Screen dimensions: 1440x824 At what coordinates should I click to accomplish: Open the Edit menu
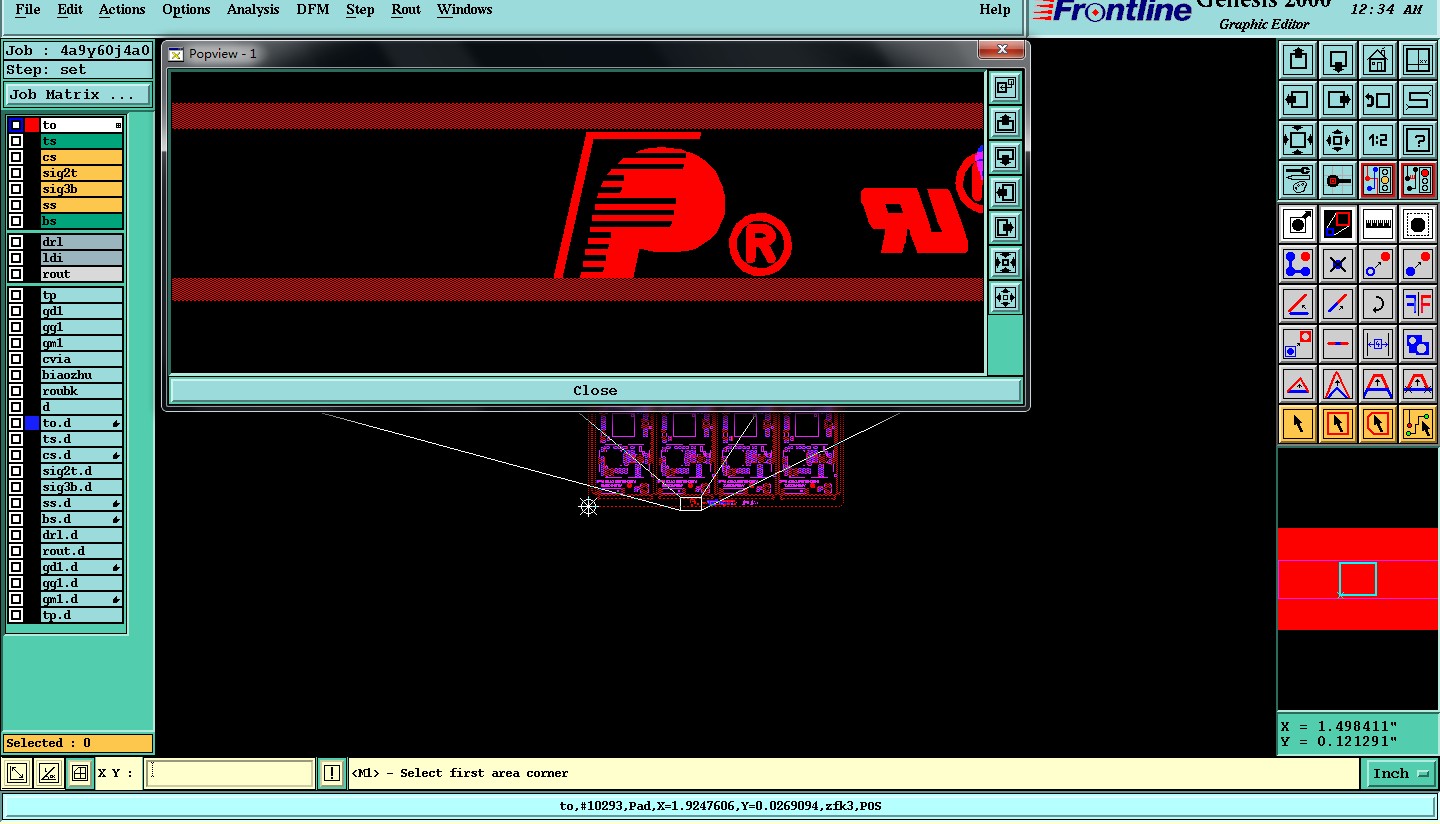click(70, 10)
